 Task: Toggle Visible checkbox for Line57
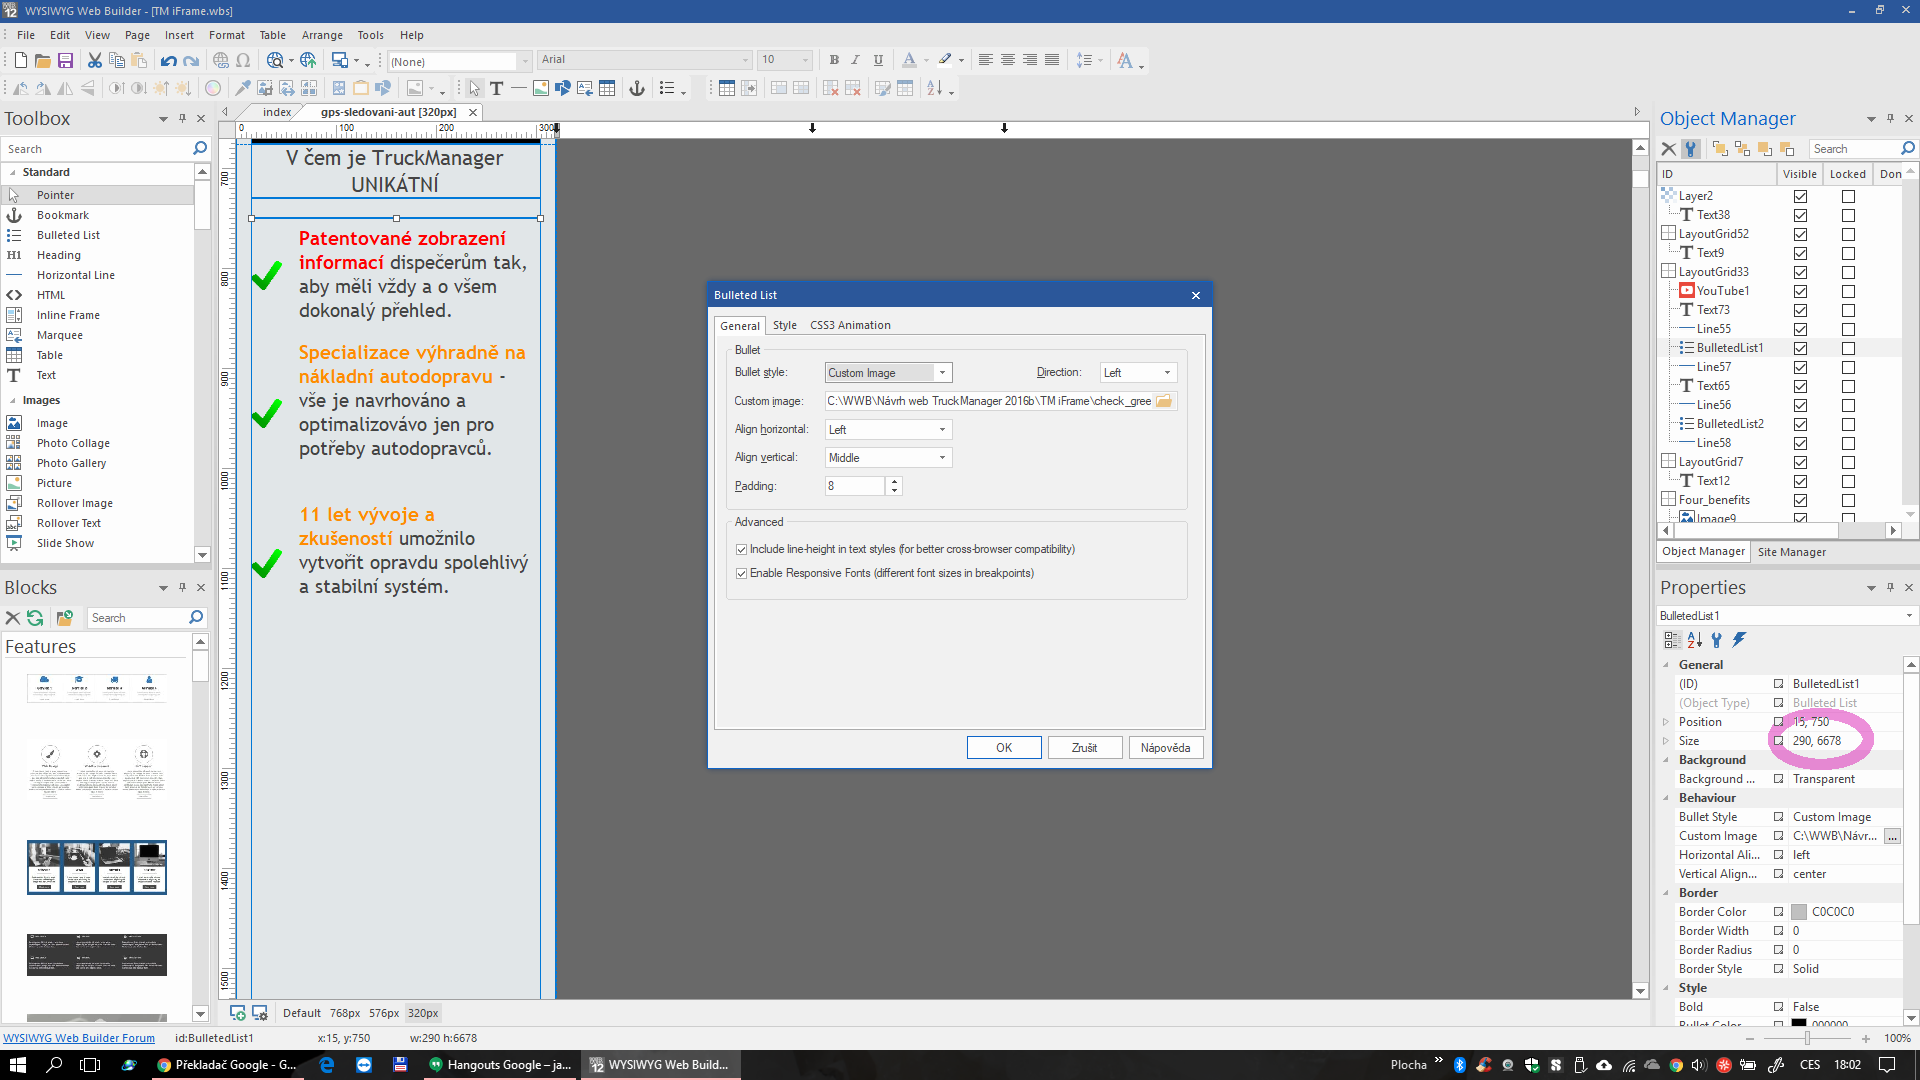click(1800, 367)
